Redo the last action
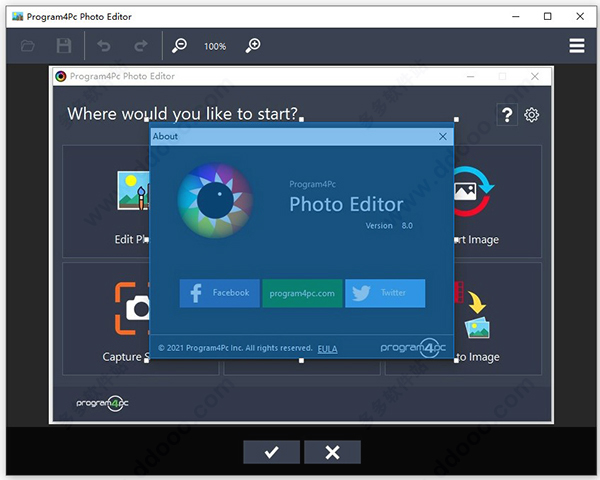 coord(141,46)
